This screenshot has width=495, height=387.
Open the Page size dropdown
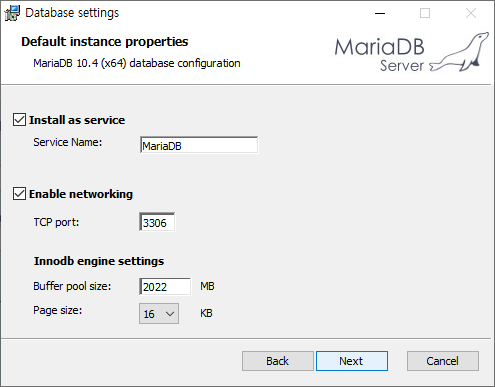[x=159, y=313]
